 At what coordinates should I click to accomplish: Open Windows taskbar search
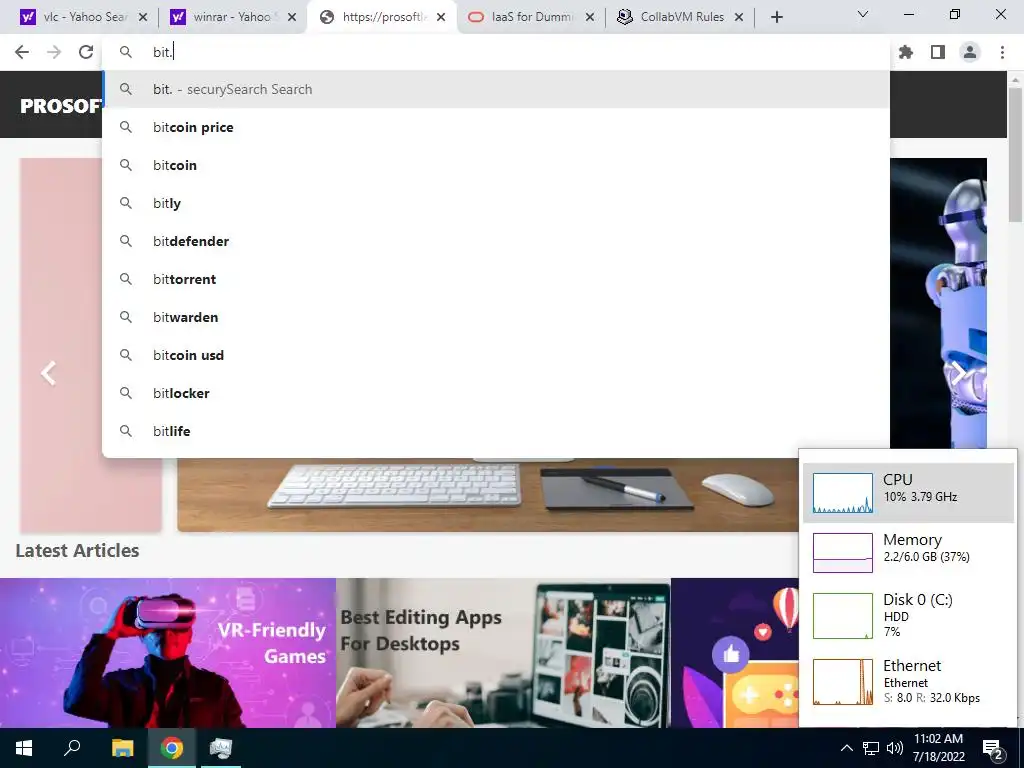tap(72, 748)
